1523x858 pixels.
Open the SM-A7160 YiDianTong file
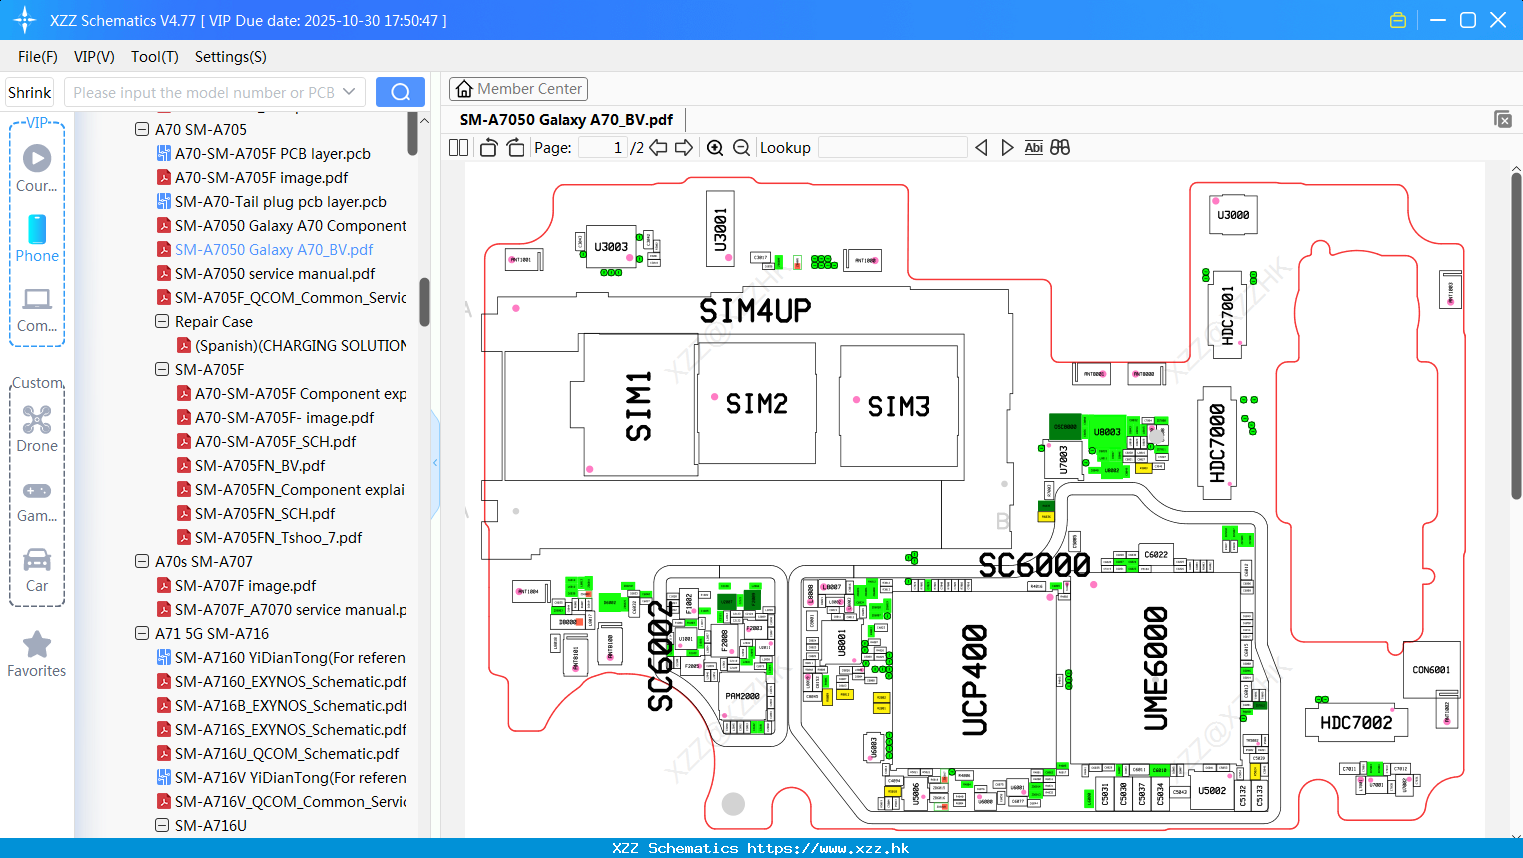(x=290, y=658)
